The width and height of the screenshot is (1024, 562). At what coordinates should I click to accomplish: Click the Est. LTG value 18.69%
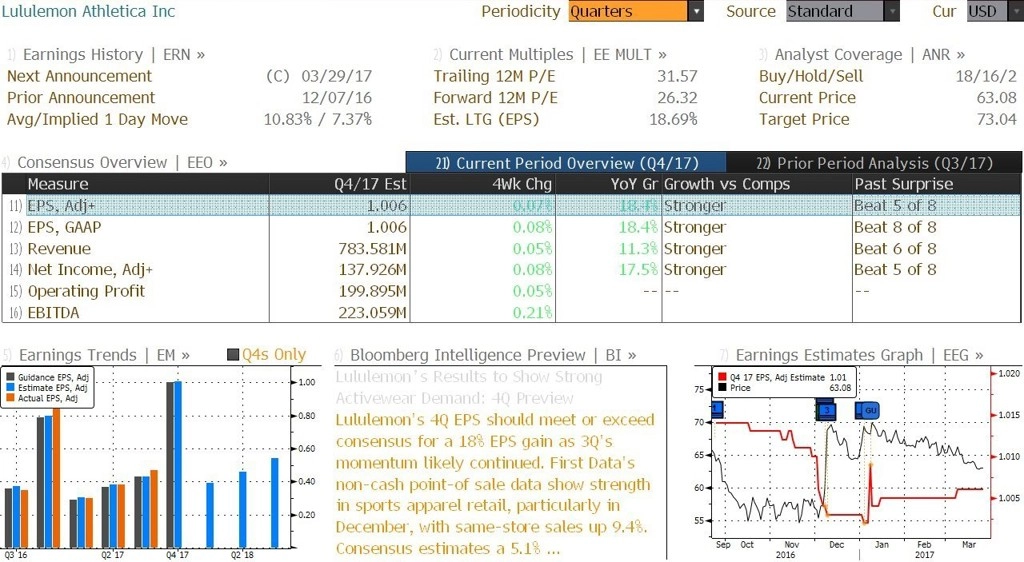click(x=673, y=119)
